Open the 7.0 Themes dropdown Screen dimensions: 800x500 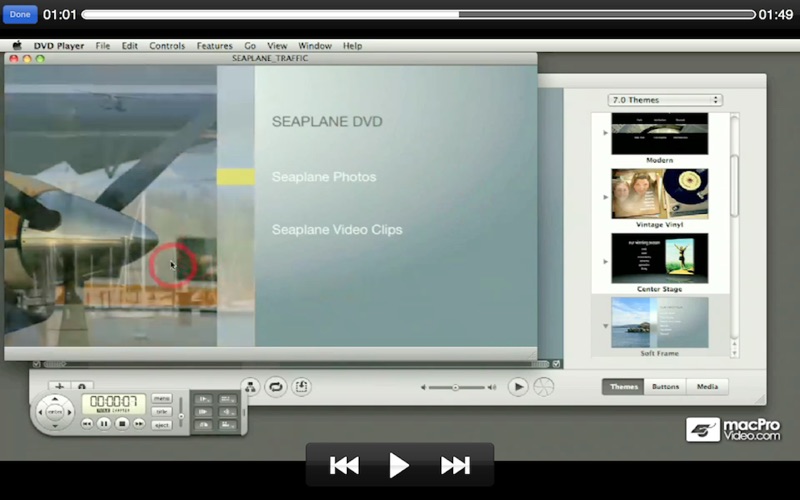[x=665, y=100]
